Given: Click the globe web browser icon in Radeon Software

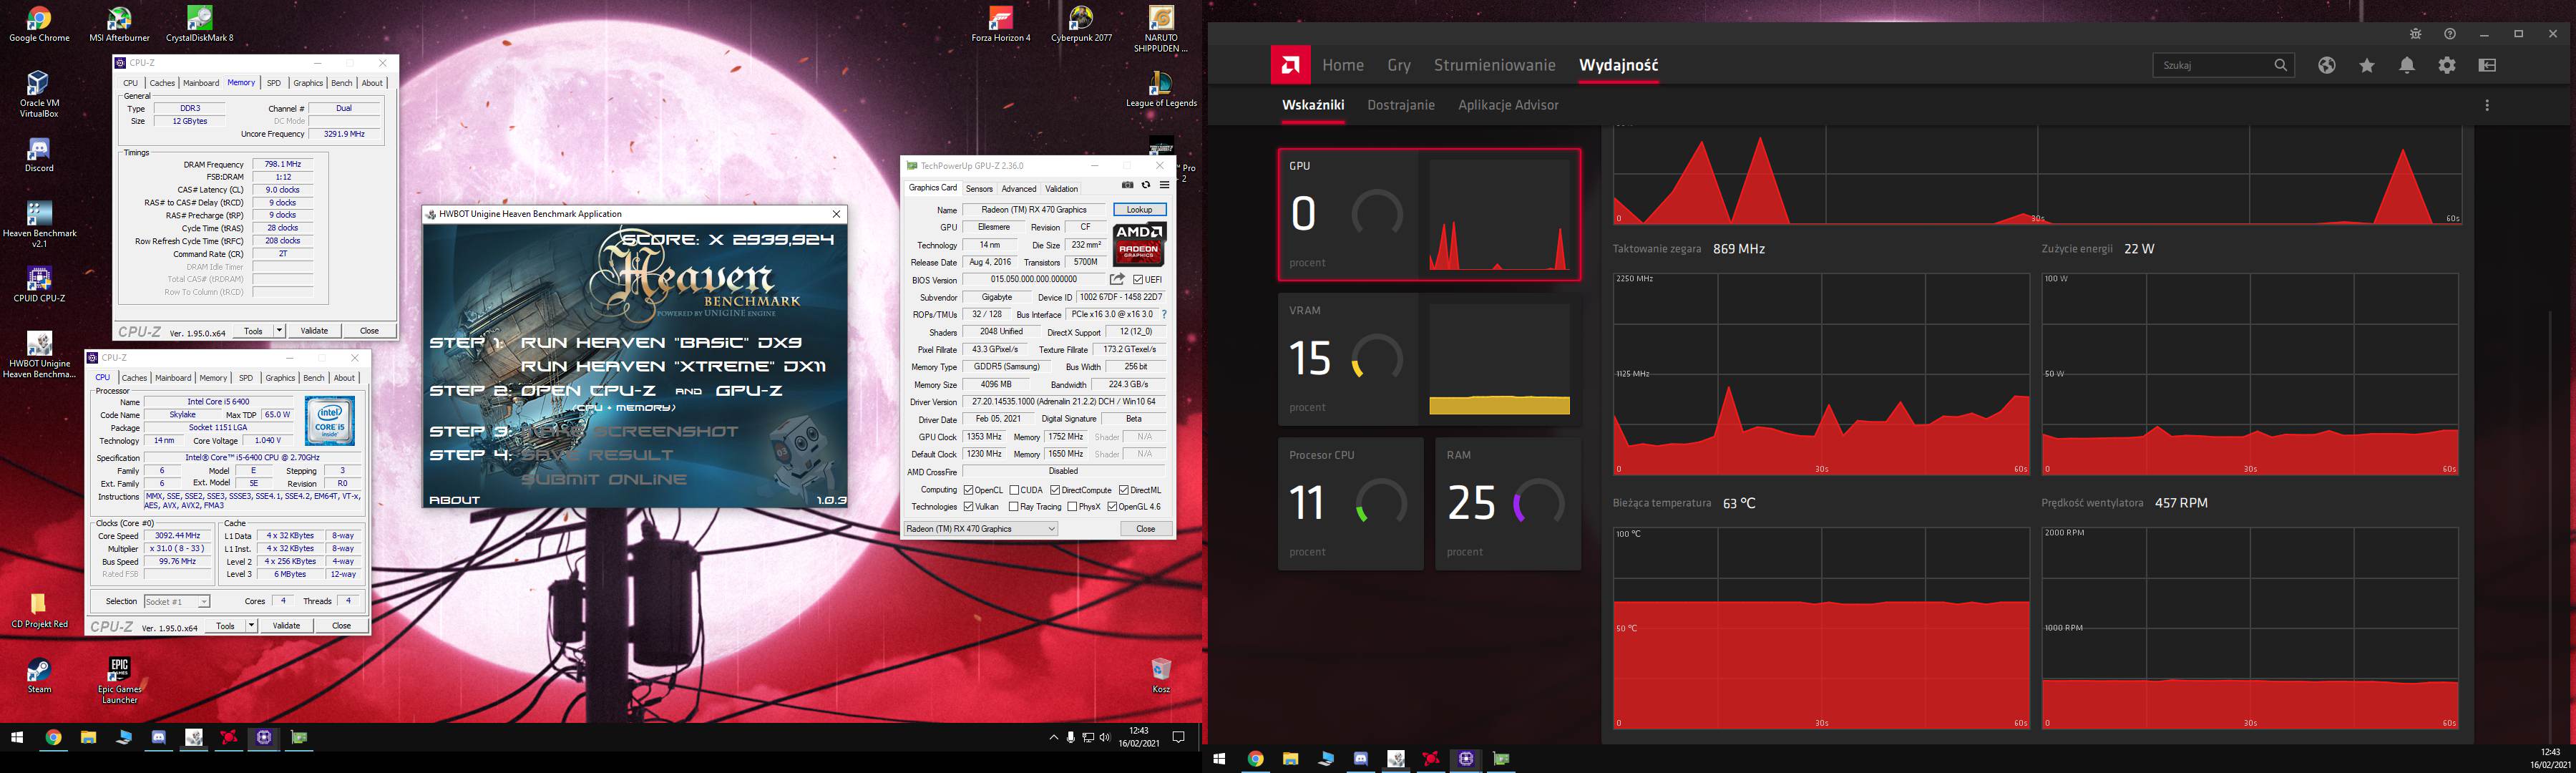Looking at the screenshot, I should 2327,65.
